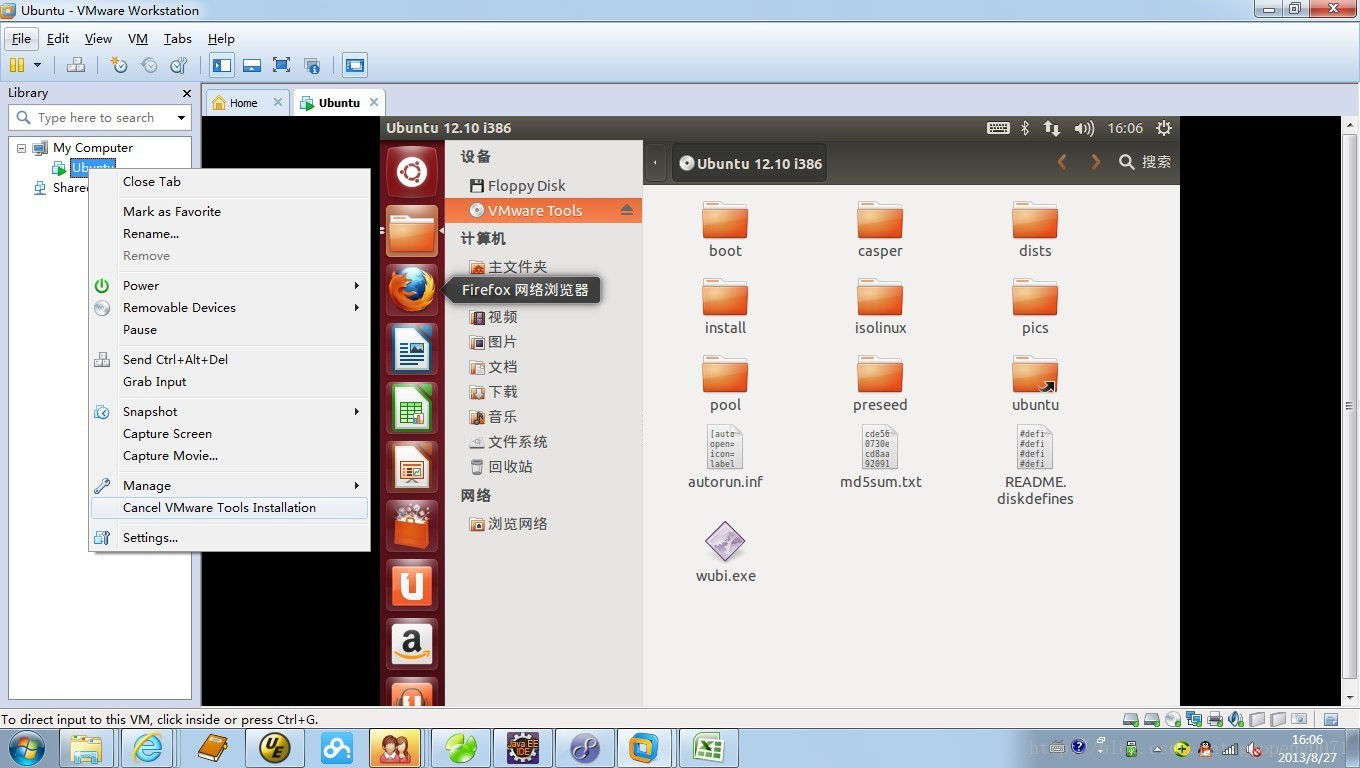Open the Snapshot Manager wrench-clock icon
Screen dimensions: 1360x768
click(179, 65)
